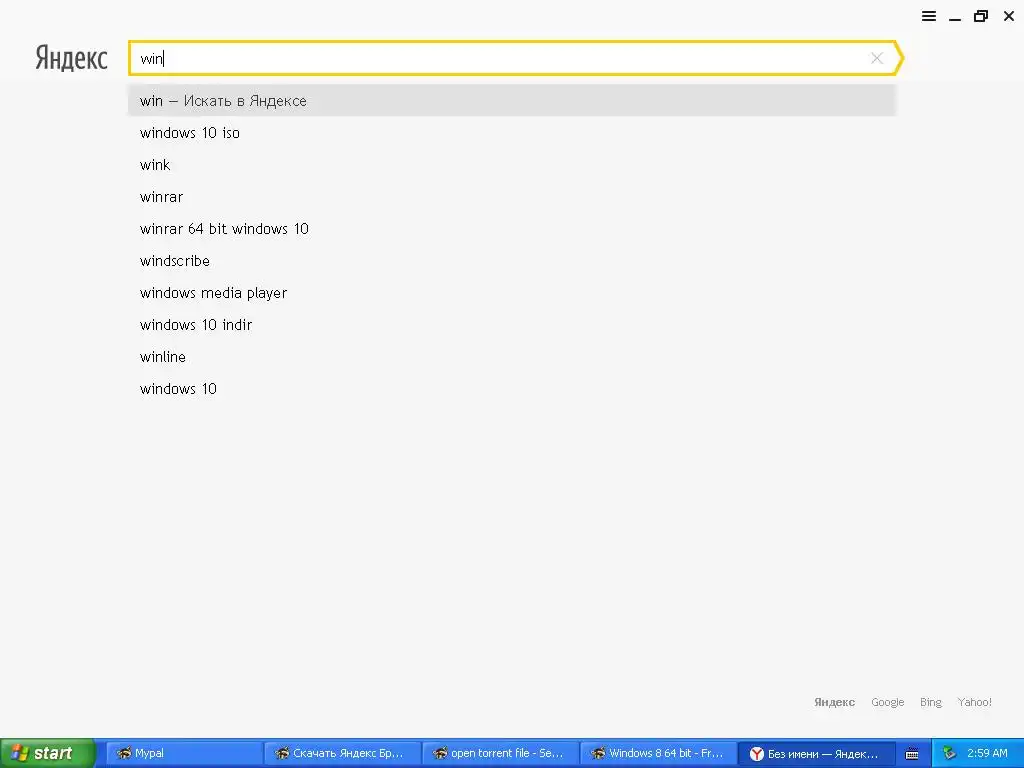The image size is (1024, 768).
Task: Close the Yandex browser window
Action: tap(1008, 16)
